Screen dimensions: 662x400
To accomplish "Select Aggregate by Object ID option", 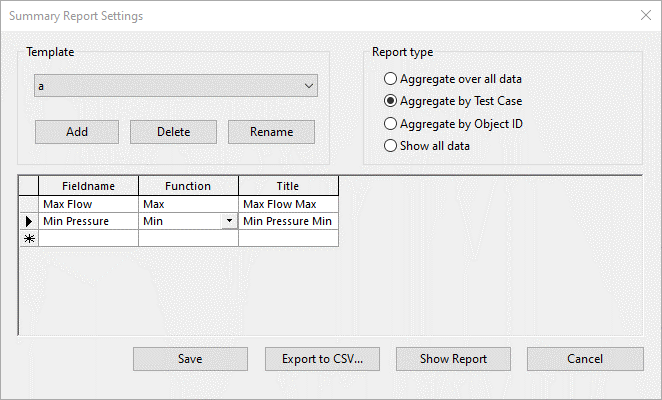I will 390,124.
